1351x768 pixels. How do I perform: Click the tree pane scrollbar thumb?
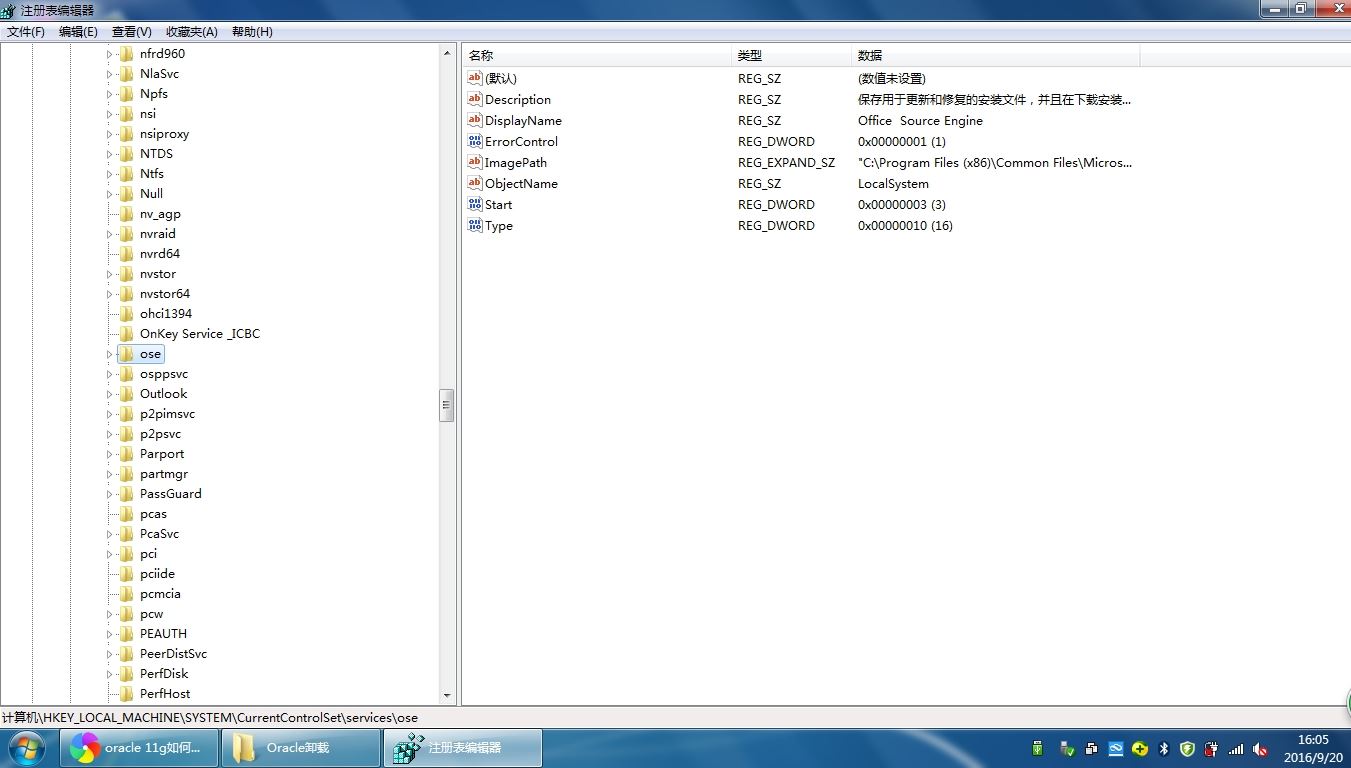coord(447,405)
